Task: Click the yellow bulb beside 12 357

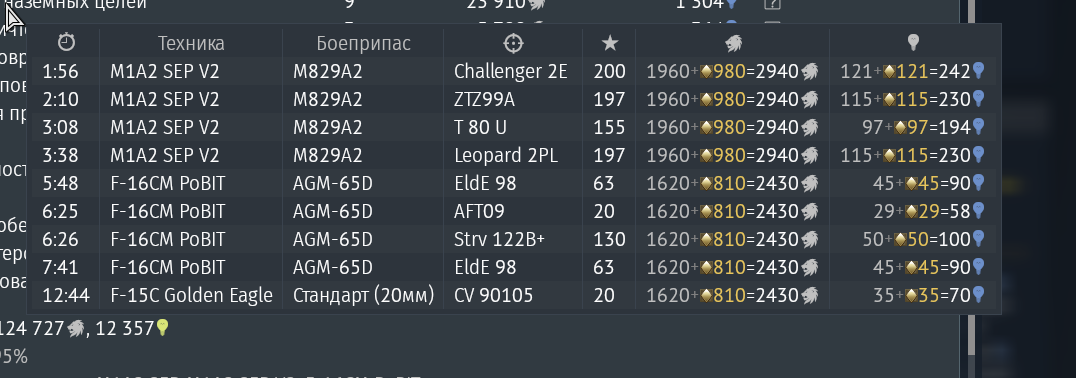Action: tap(163, 328)
